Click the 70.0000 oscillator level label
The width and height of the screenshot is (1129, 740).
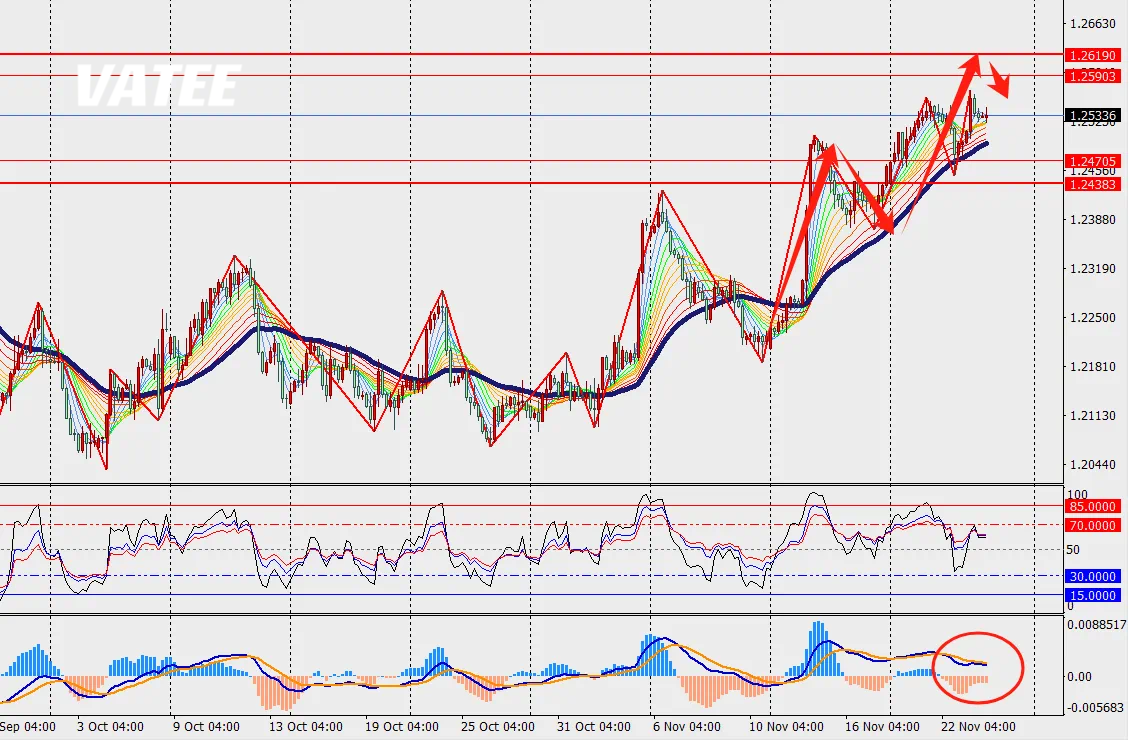pos(1092,525)
